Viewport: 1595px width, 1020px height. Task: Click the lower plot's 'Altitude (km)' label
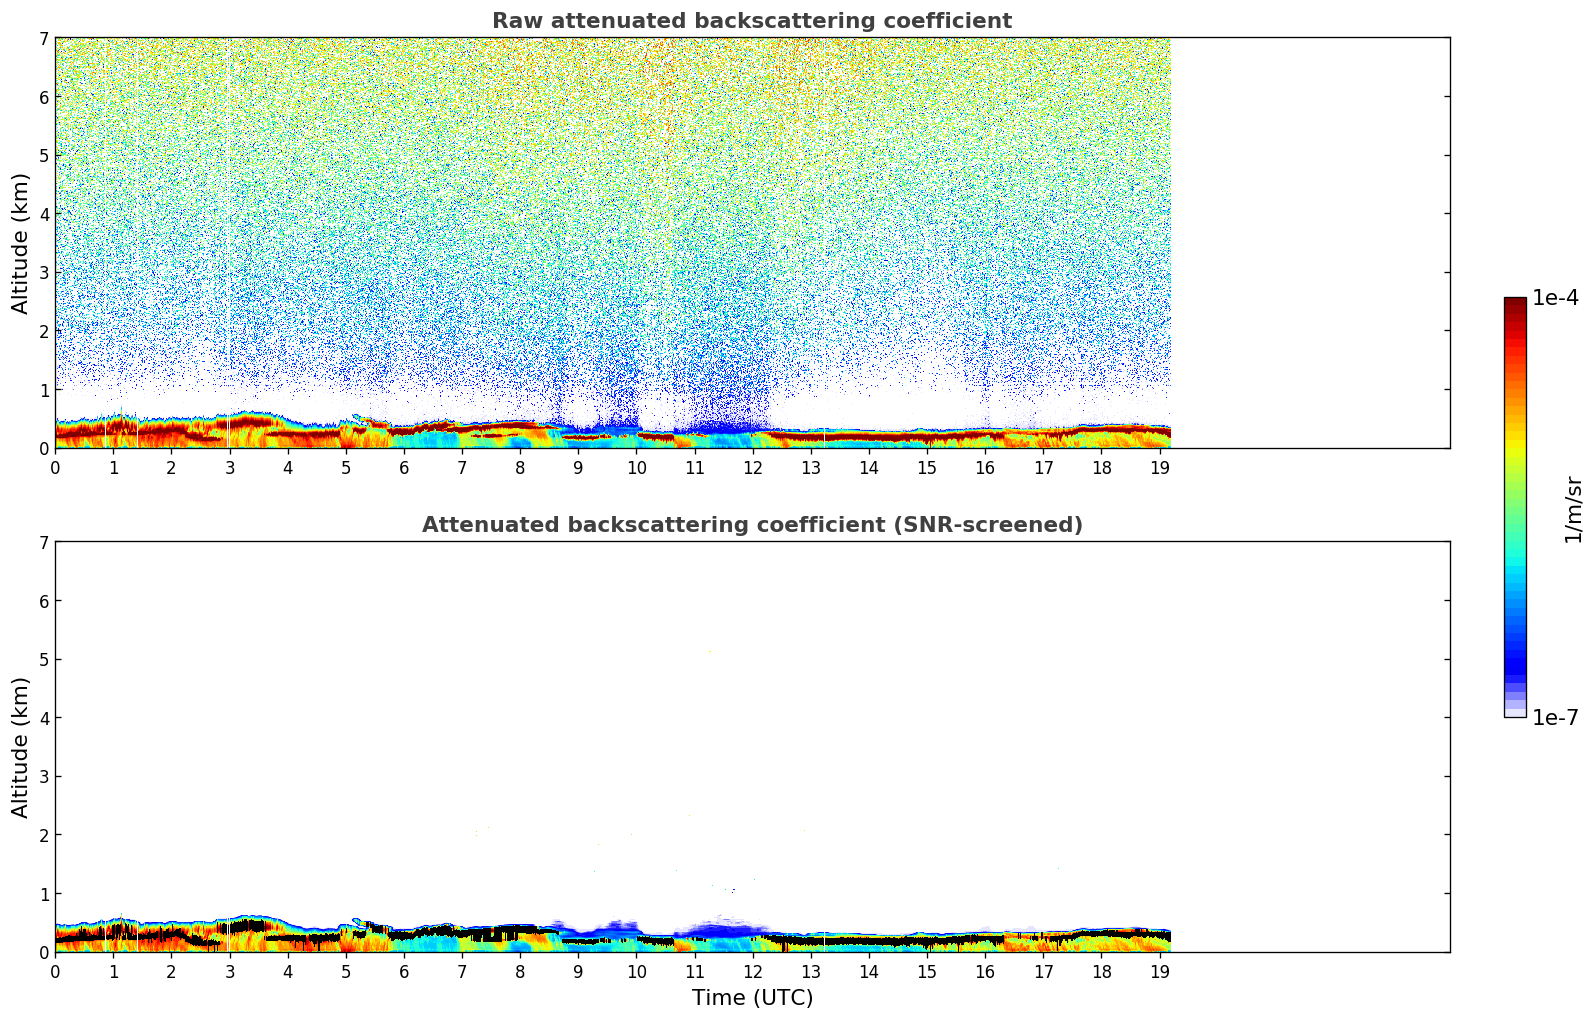click(21, 747)
